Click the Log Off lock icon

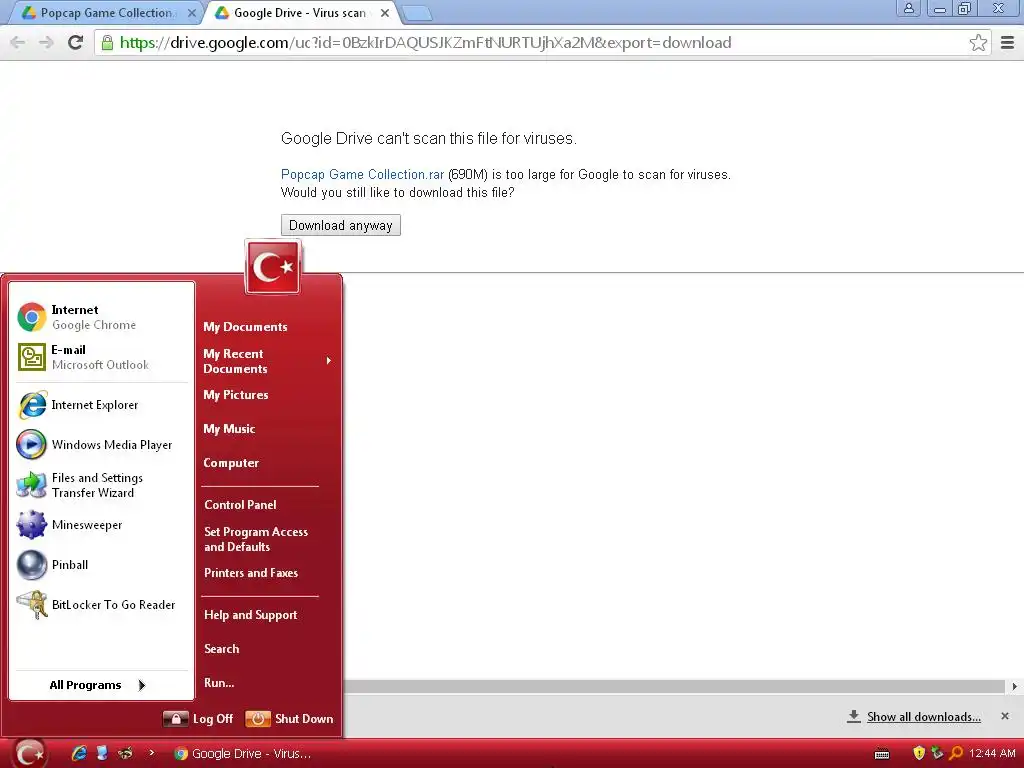pos(176,718)
